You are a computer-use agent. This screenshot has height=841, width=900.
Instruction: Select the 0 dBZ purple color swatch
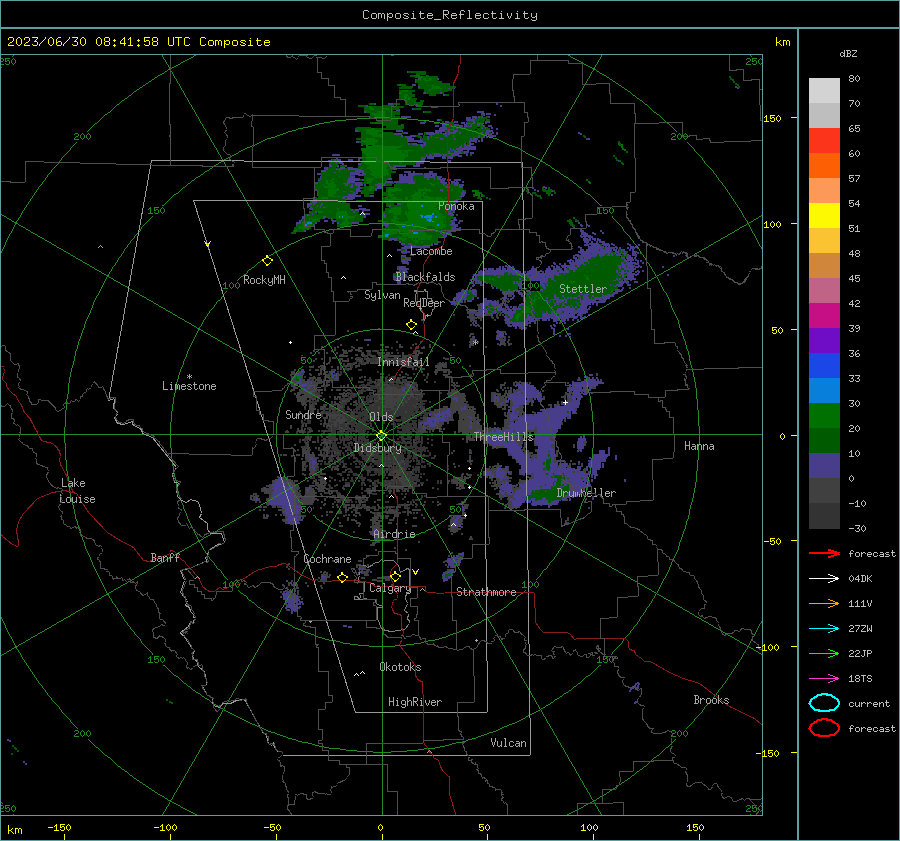tap(824, 465)
